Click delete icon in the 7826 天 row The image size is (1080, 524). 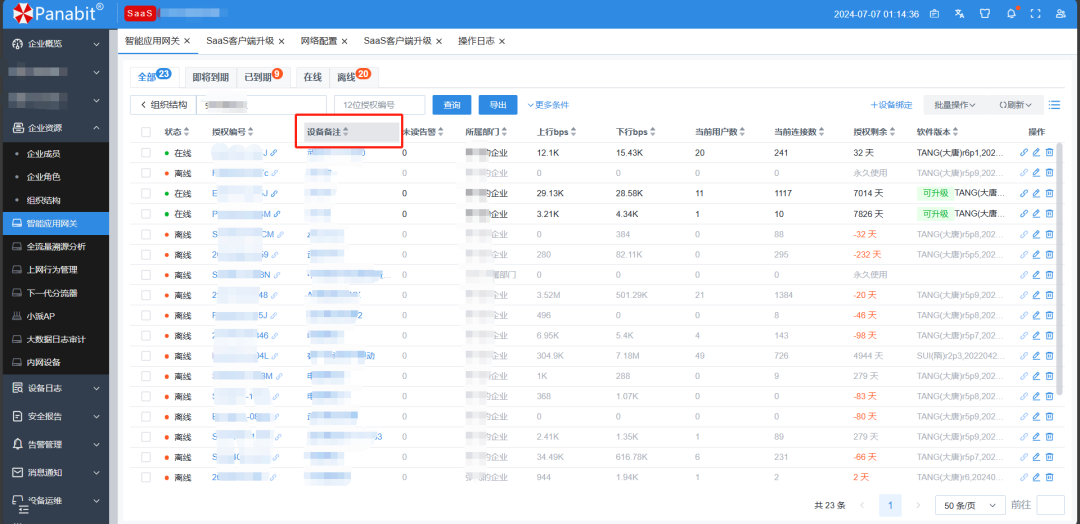[1049, 213]
